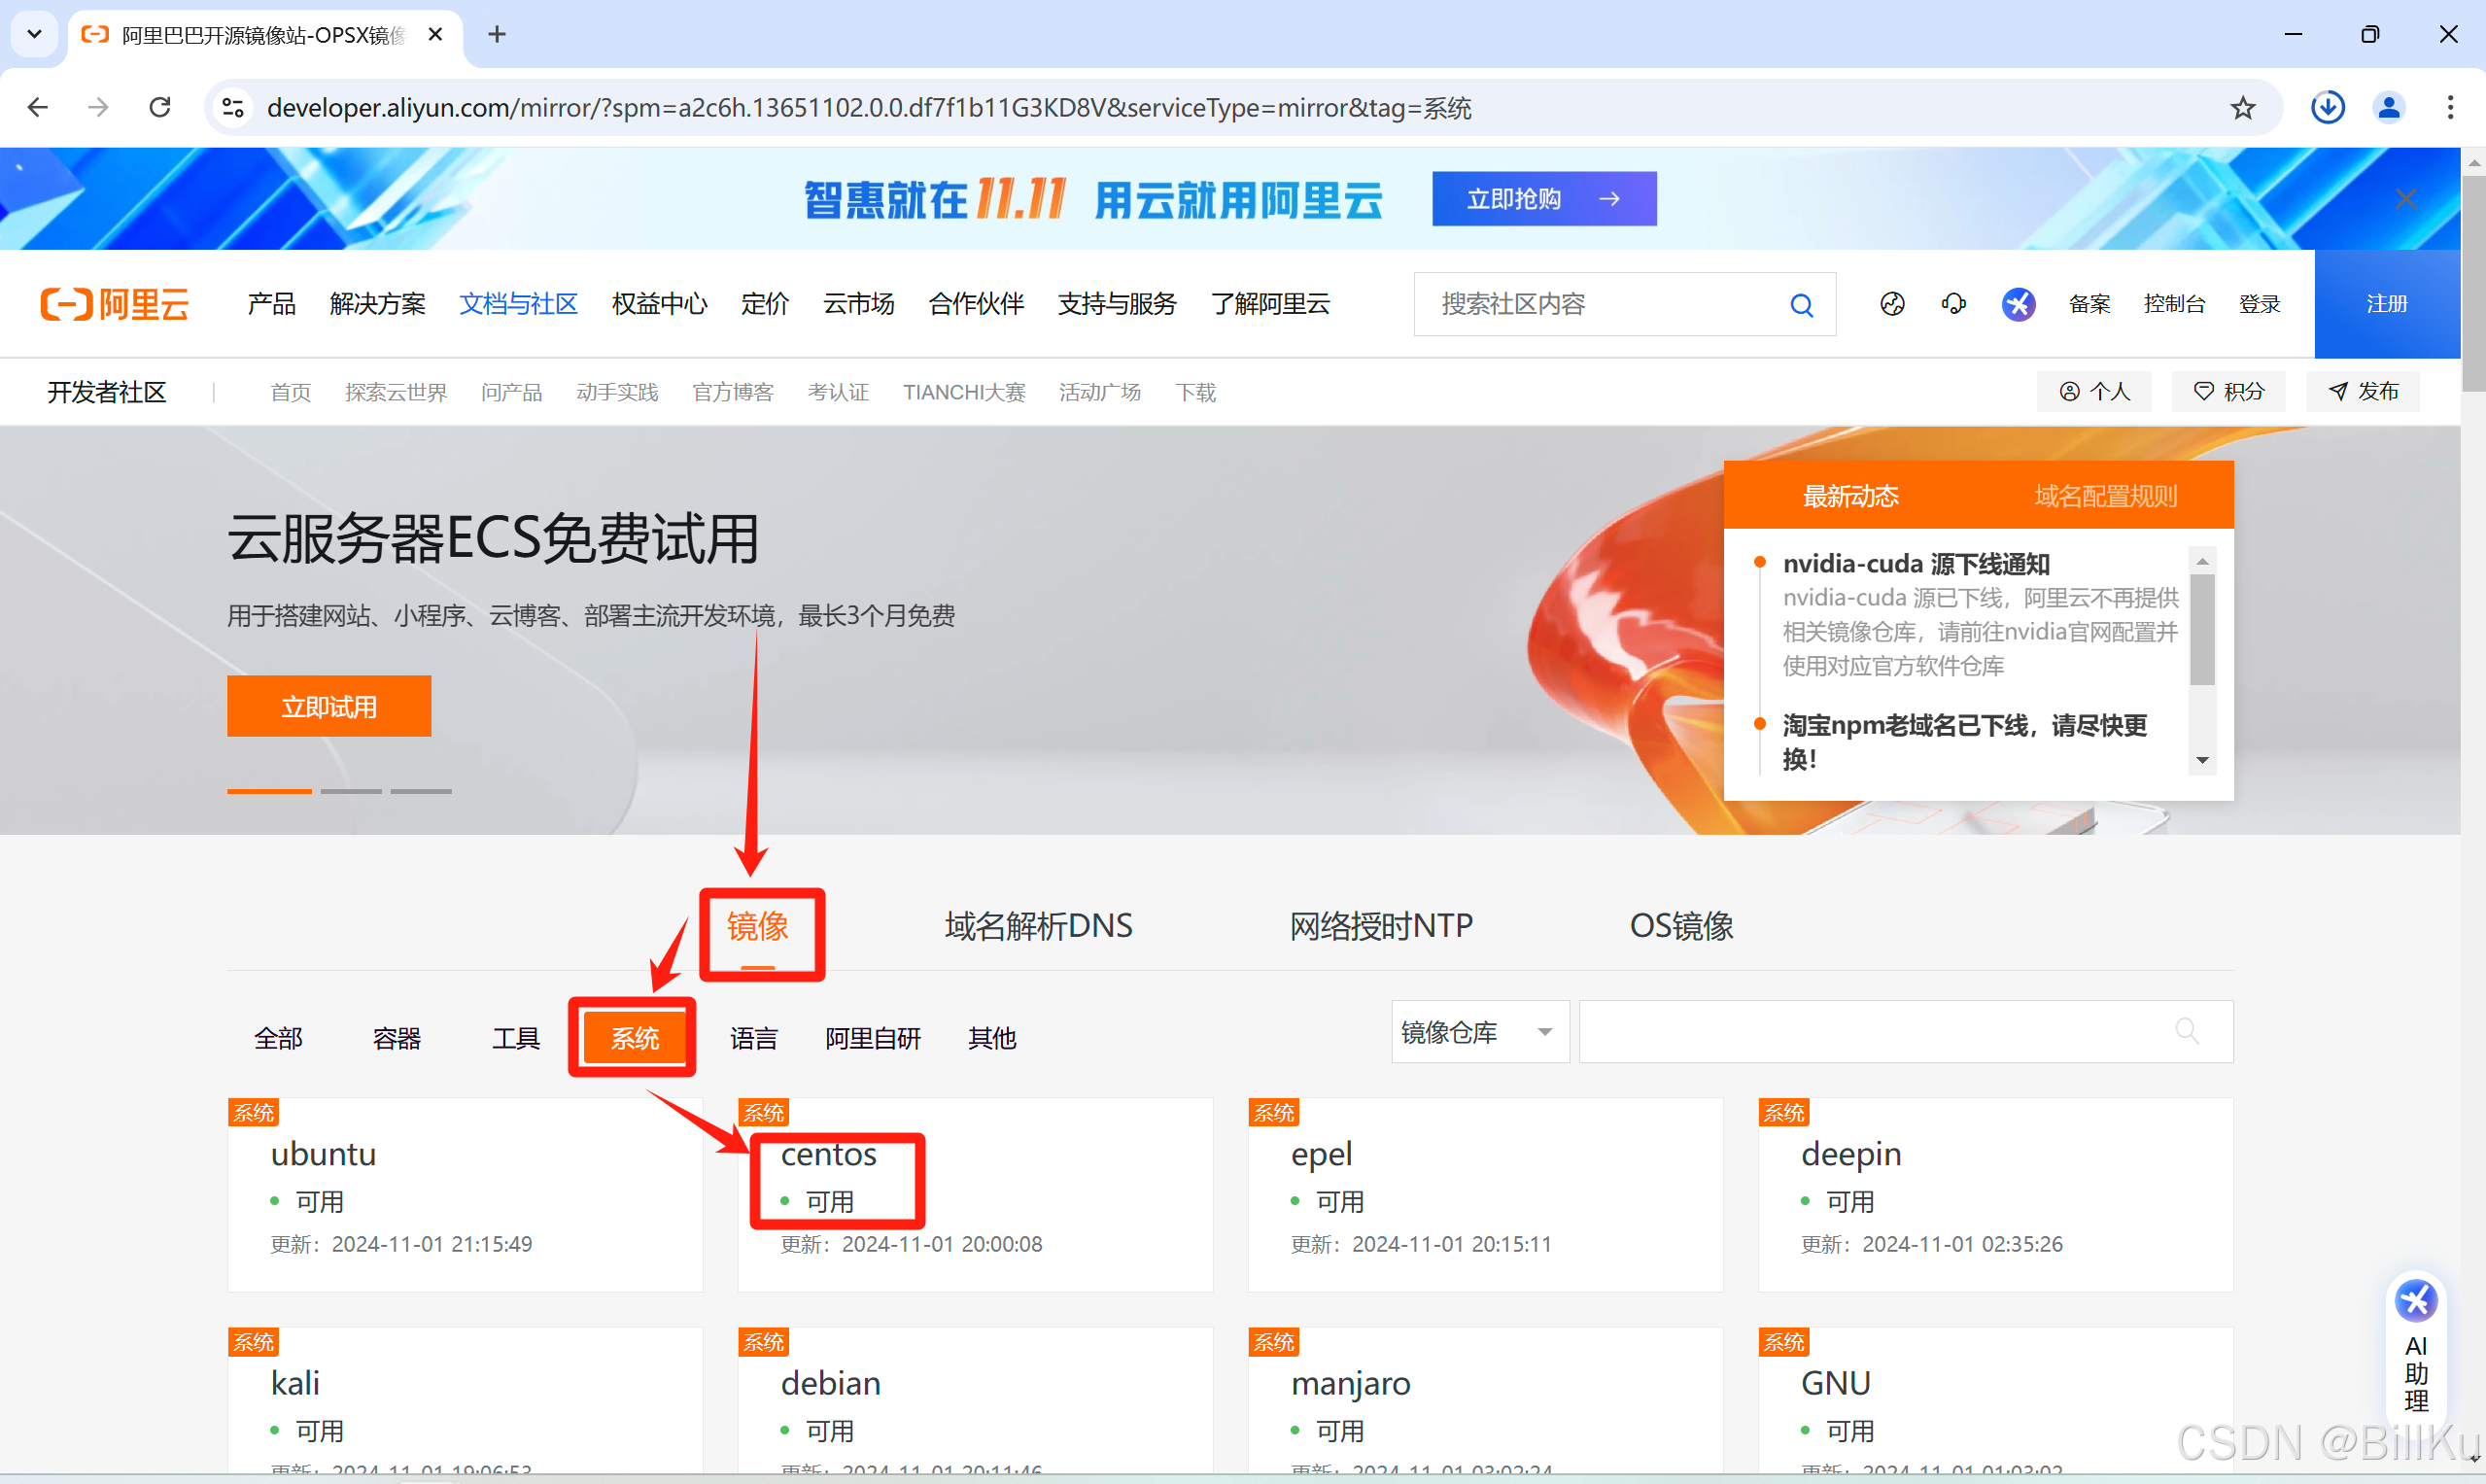
Task: Open 文档与社区 menu
Action: coord(518,304)
